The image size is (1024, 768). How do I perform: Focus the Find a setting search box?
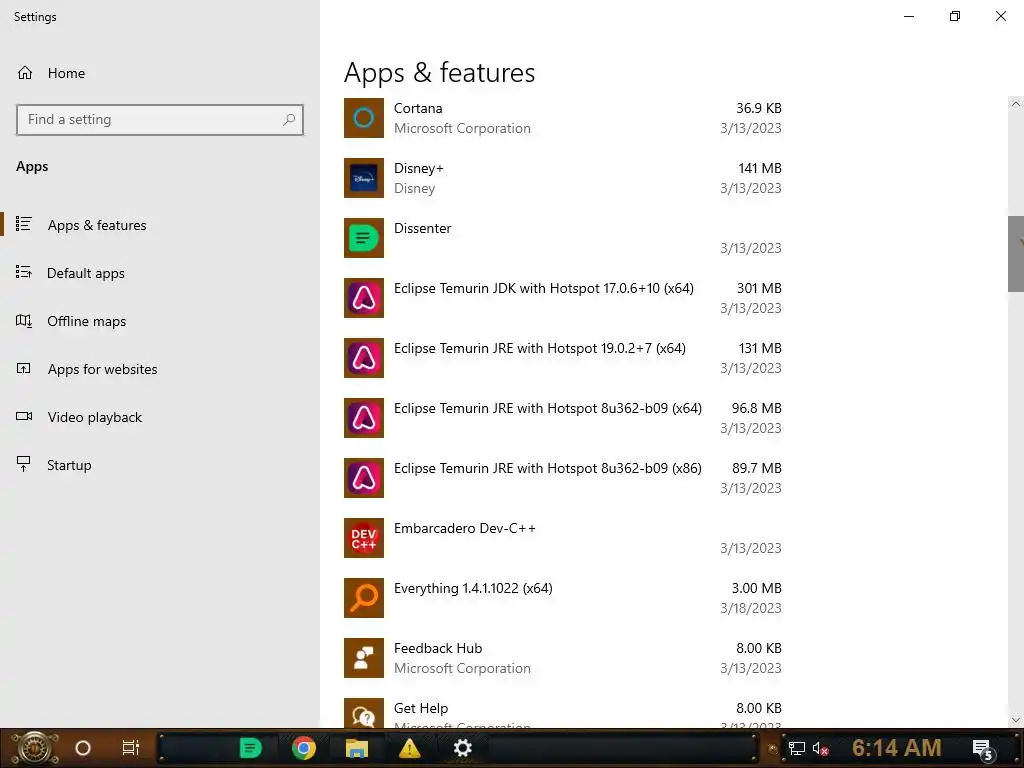pyautogui.click(x=160, y=120)
